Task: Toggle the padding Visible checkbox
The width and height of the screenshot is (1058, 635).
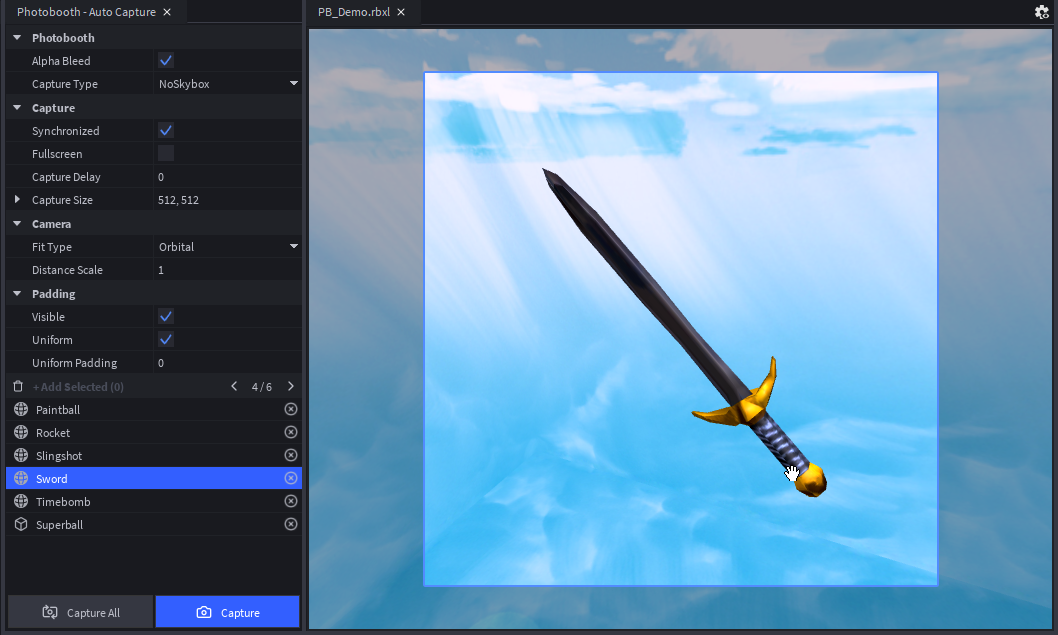Action: (x=165, y=316)
